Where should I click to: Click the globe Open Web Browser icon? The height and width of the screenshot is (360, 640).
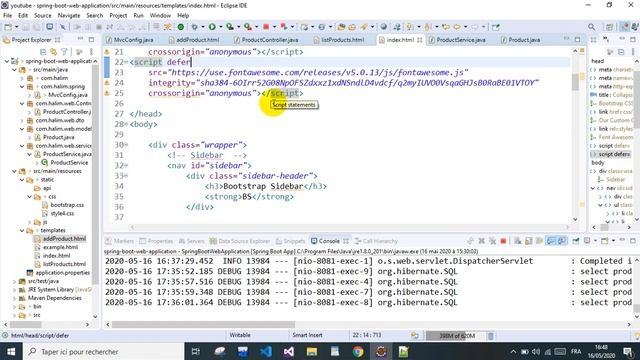pyautogui.click(x=384, y=27)
